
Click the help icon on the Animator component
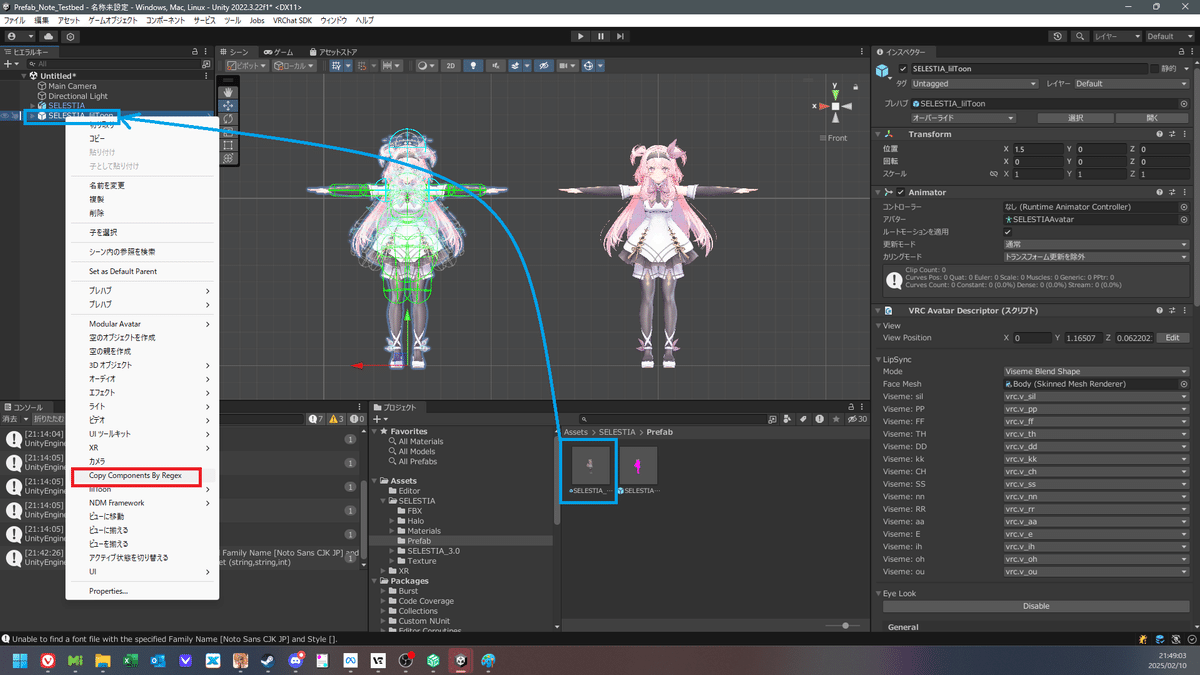click(x=1159, y=192)
